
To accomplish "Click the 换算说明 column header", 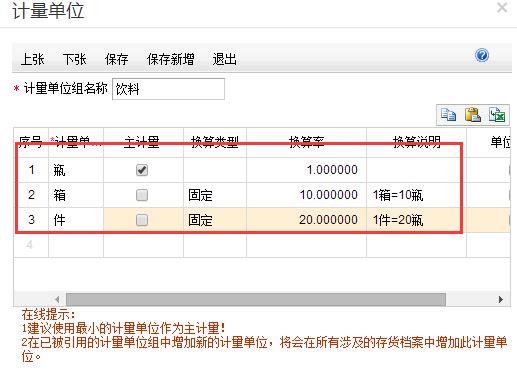I will [x=416, y=142].
